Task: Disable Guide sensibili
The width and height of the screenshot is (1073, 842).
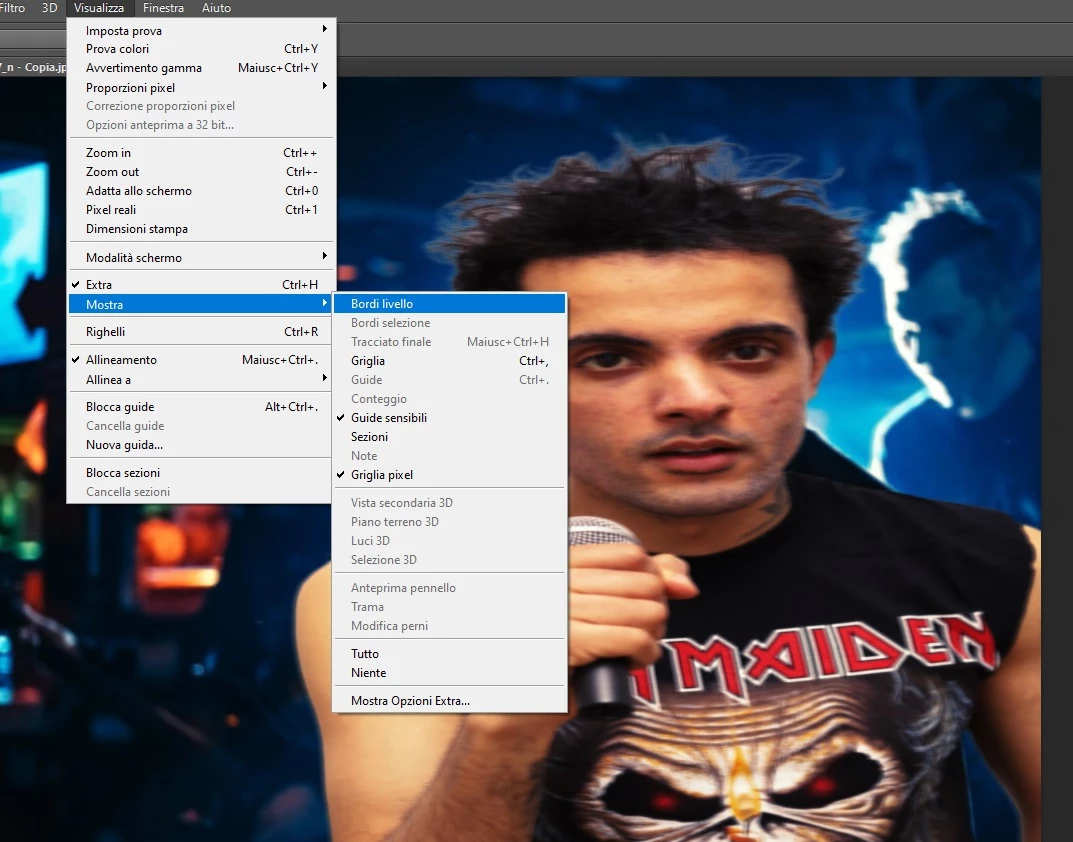Action: pyautogui.click(x=450, y=418)
